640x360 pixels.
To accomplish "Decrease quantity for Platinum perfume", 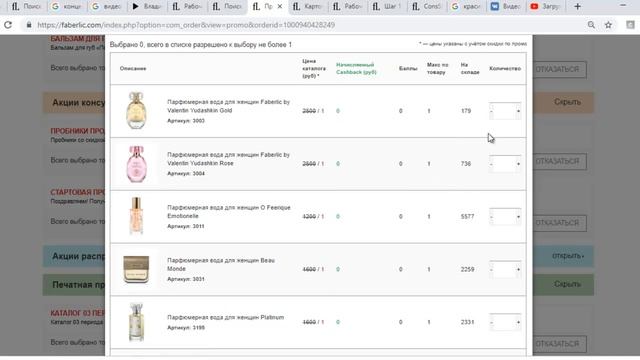I will click(491, 322).
